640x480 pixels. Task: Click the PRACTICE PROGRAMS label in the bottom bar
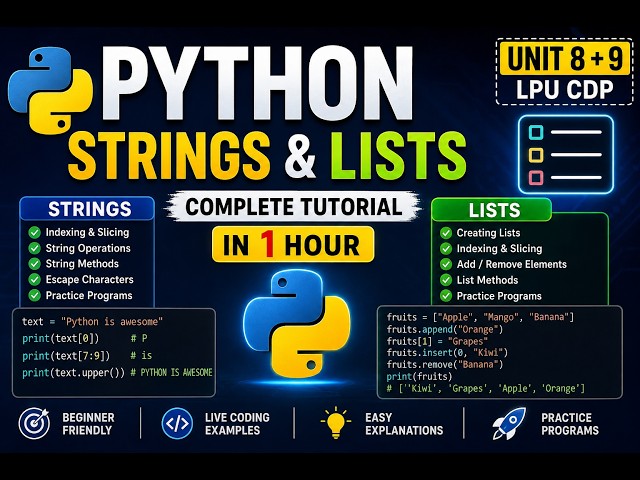[x=570, y=424]
